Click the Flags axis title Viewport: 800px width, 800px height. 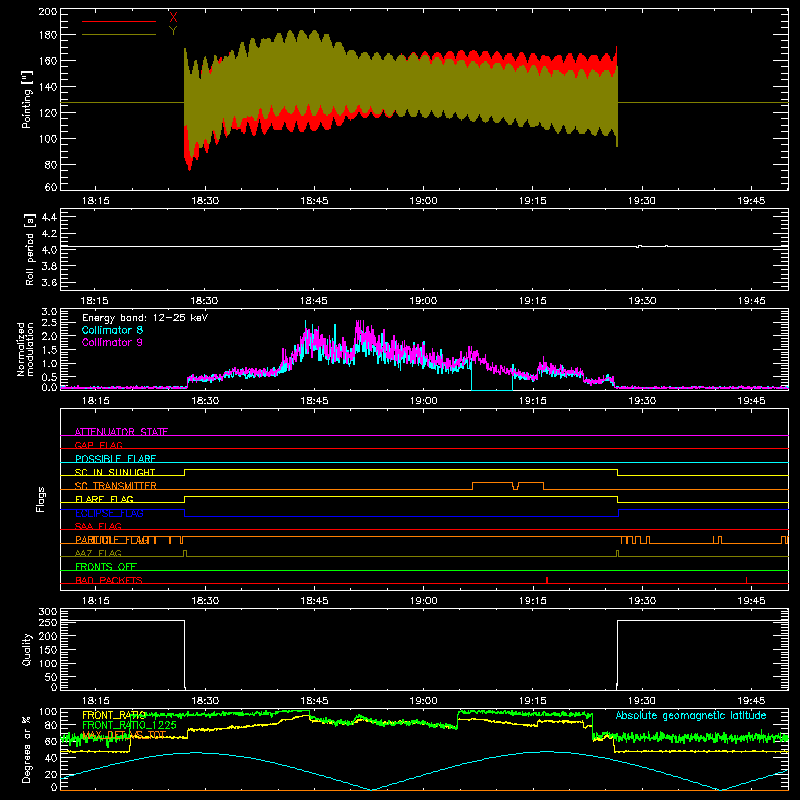[41, 499]
